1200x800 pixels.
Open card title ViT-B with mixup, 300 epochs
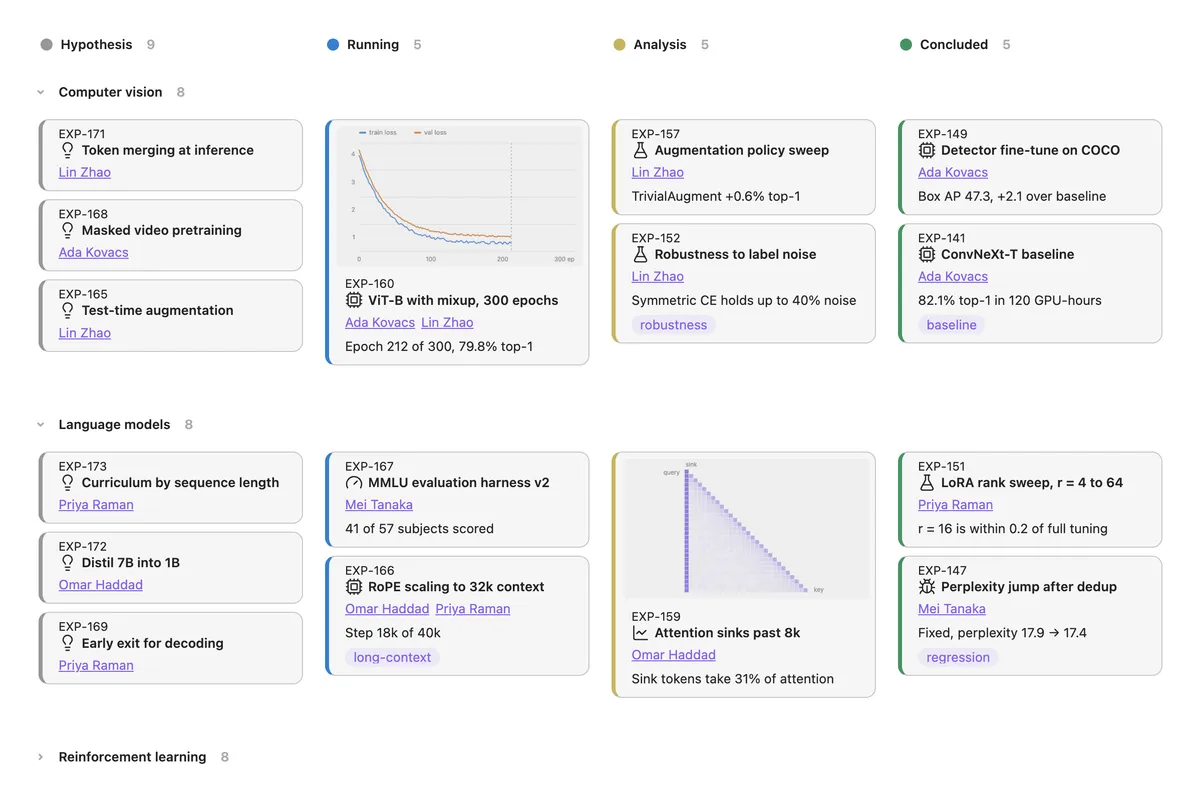463,300
